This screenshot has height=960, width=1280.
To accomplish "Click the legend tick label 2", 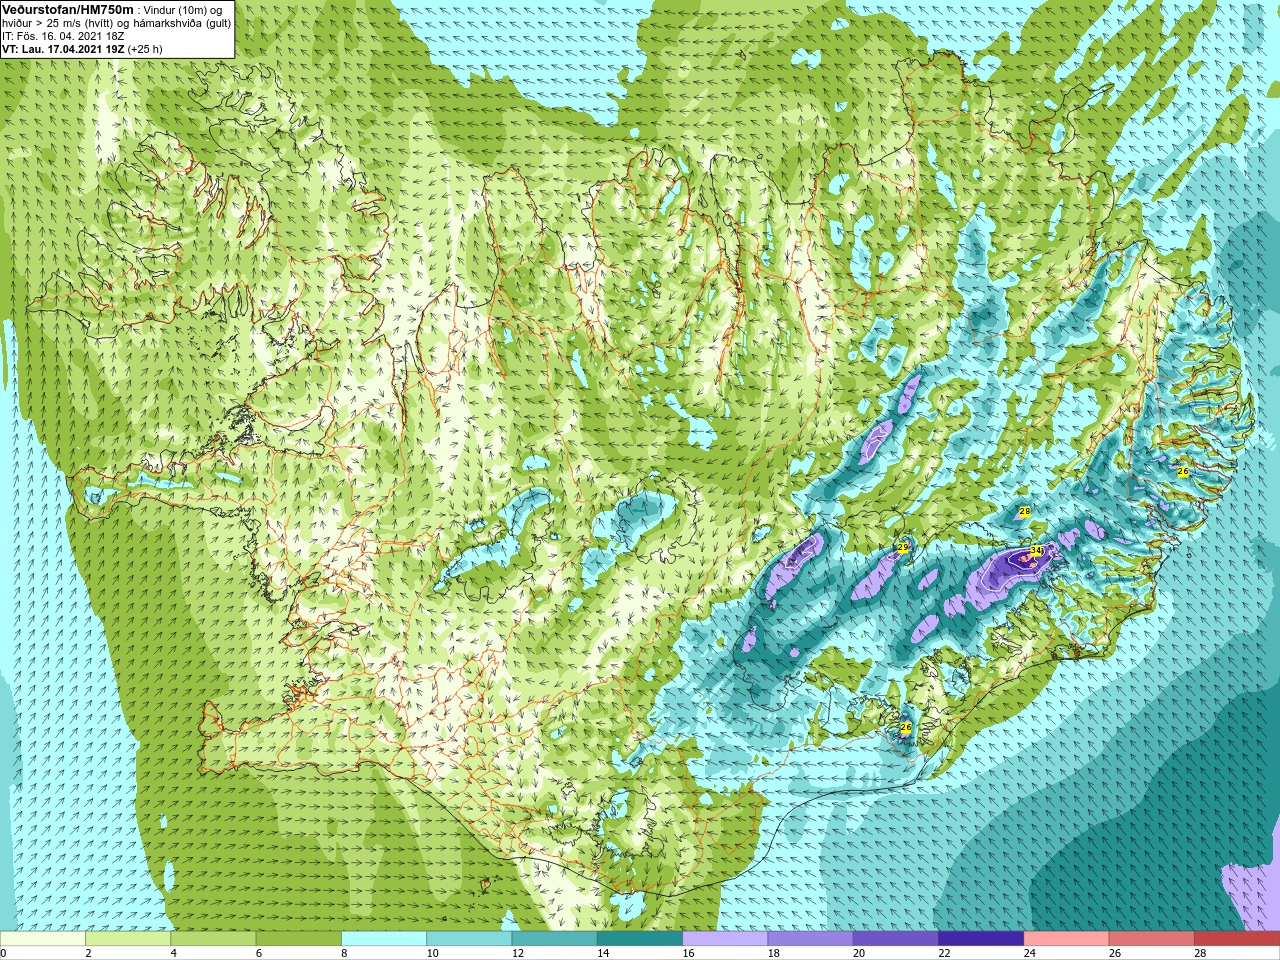I will [x=88, y=954].
